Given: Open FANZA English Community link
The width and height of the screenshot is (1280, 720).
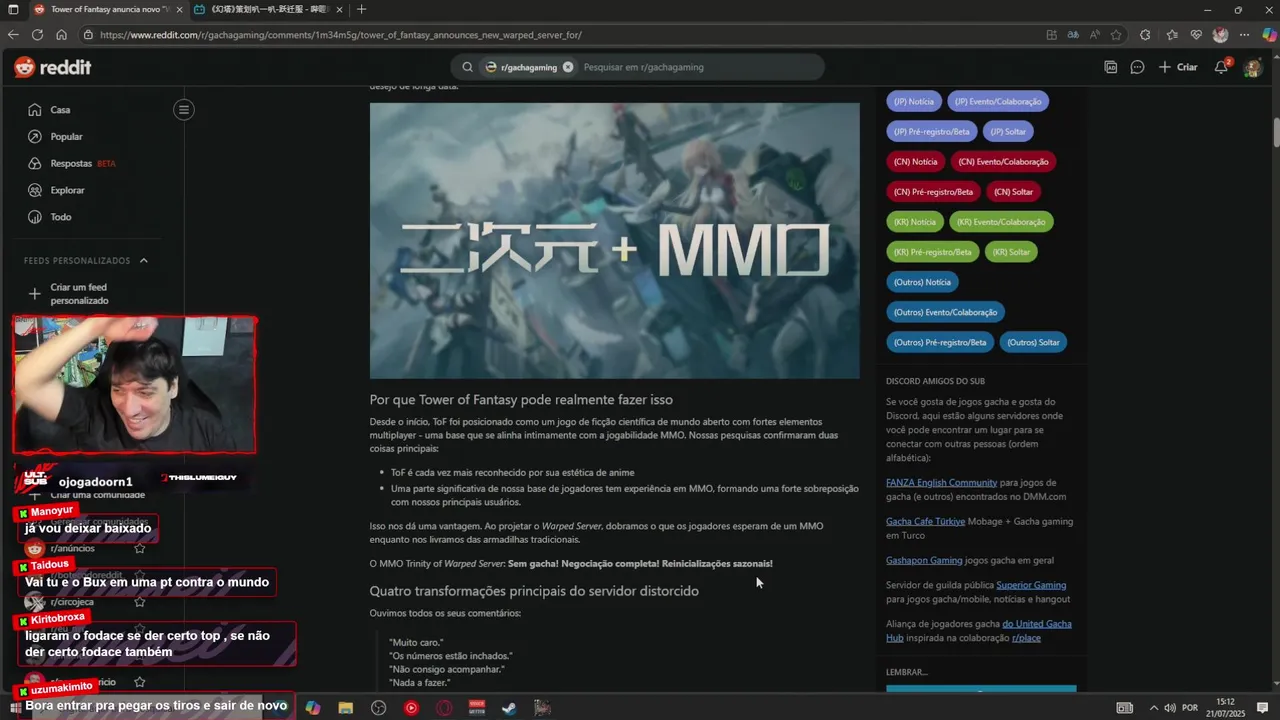Looking at the screenshot, I should 941,482.
